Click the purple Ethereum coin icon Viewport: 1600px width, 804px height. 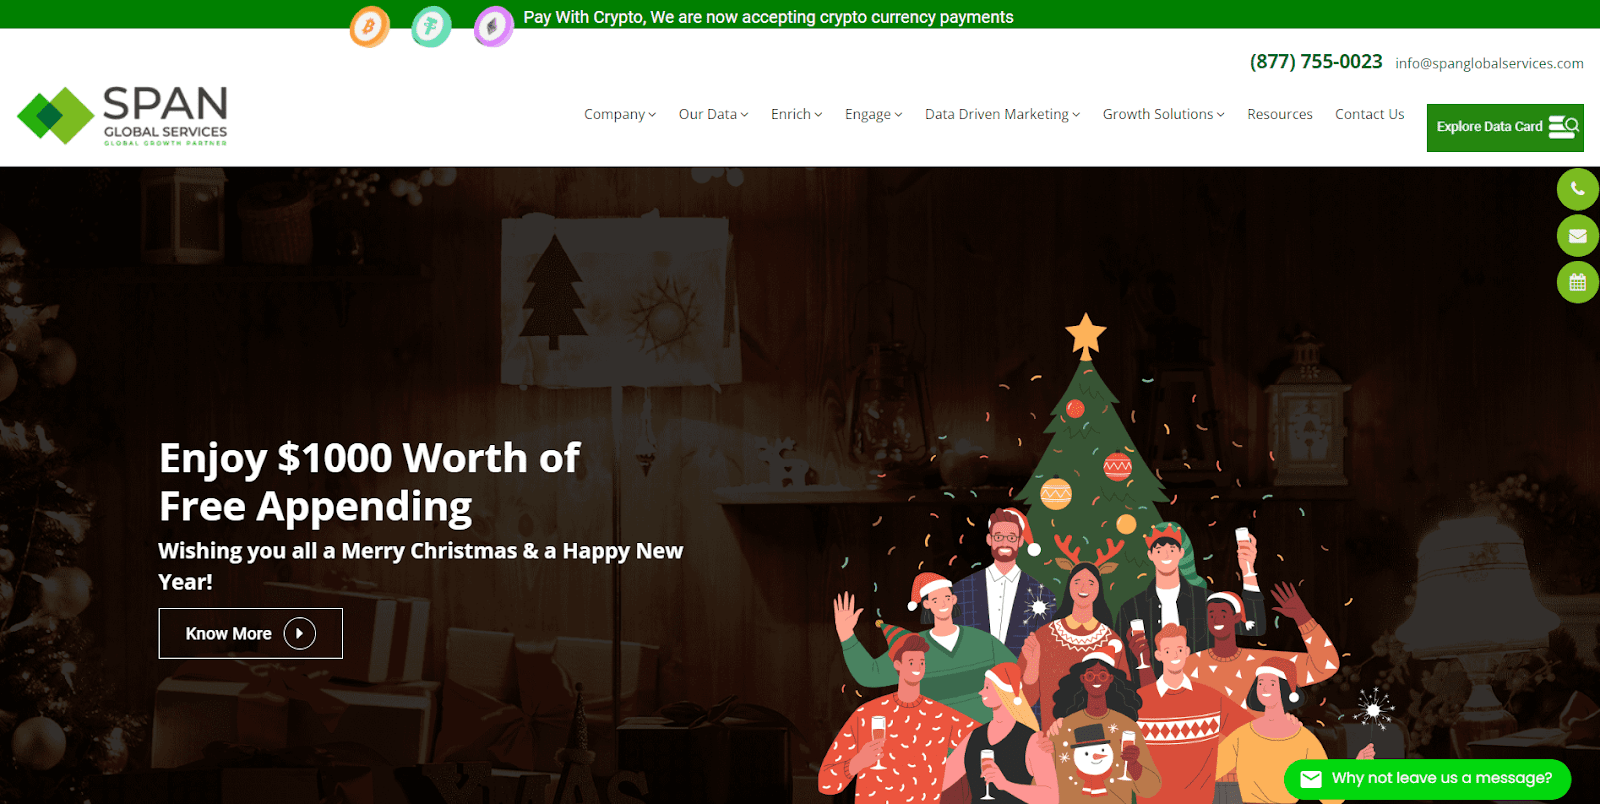coord(493,27)
